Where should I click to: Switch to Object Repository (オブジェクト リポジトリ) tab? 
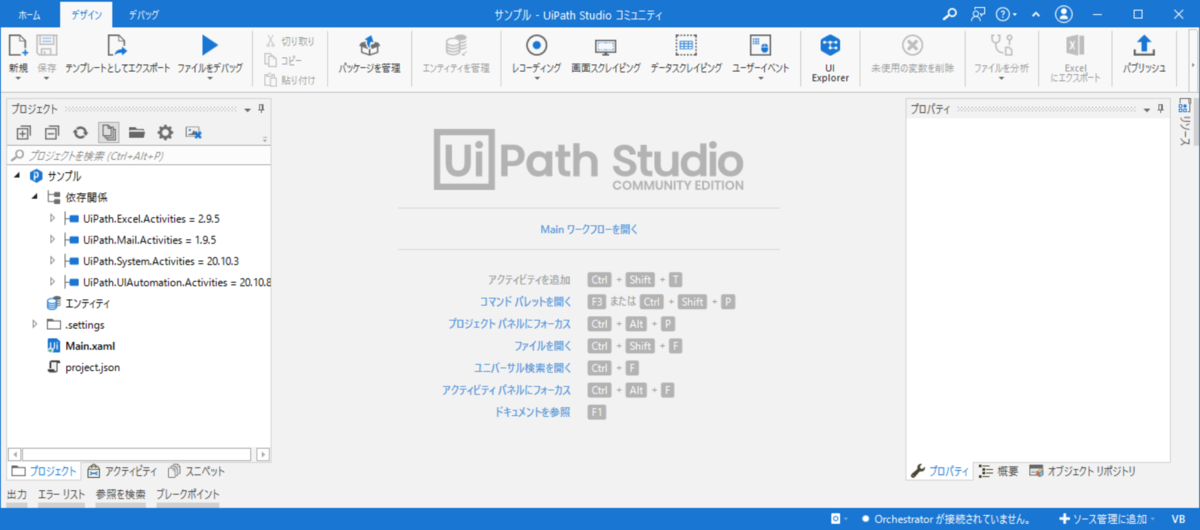pos(1083,471)
